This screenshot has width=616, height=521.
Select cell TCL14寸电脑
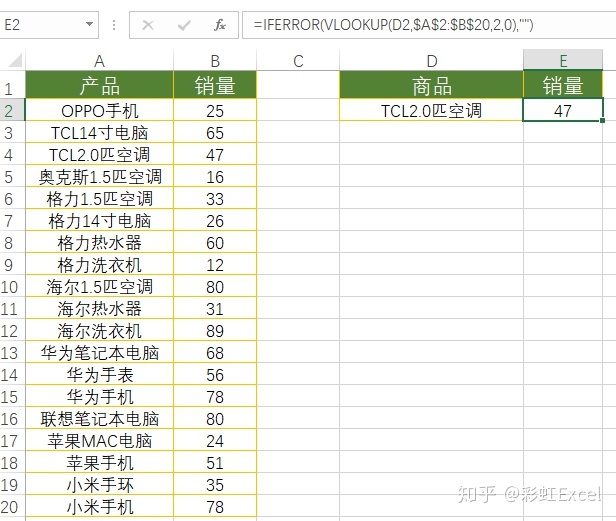point(99,132)
